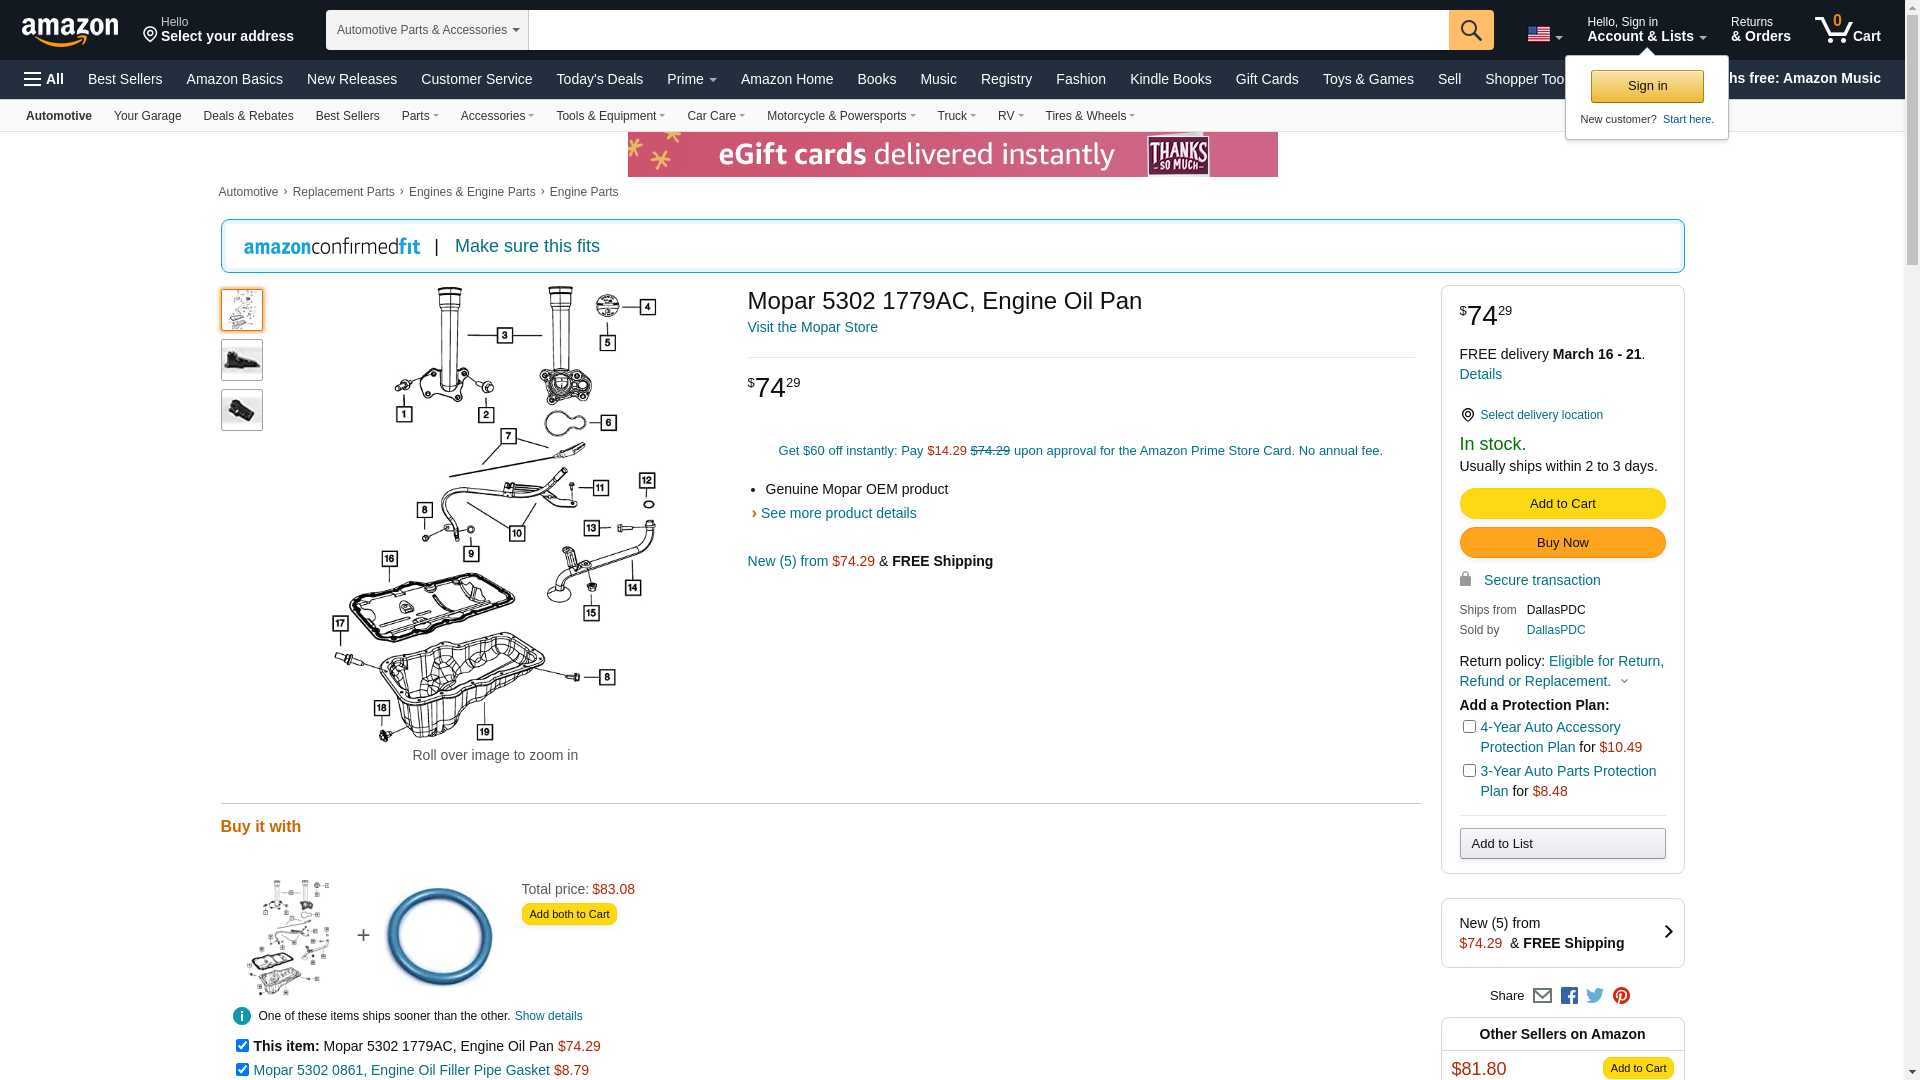Click the search magnifying glass button
Viewport: 1920px width, 1080px height.
(1470, 30)
